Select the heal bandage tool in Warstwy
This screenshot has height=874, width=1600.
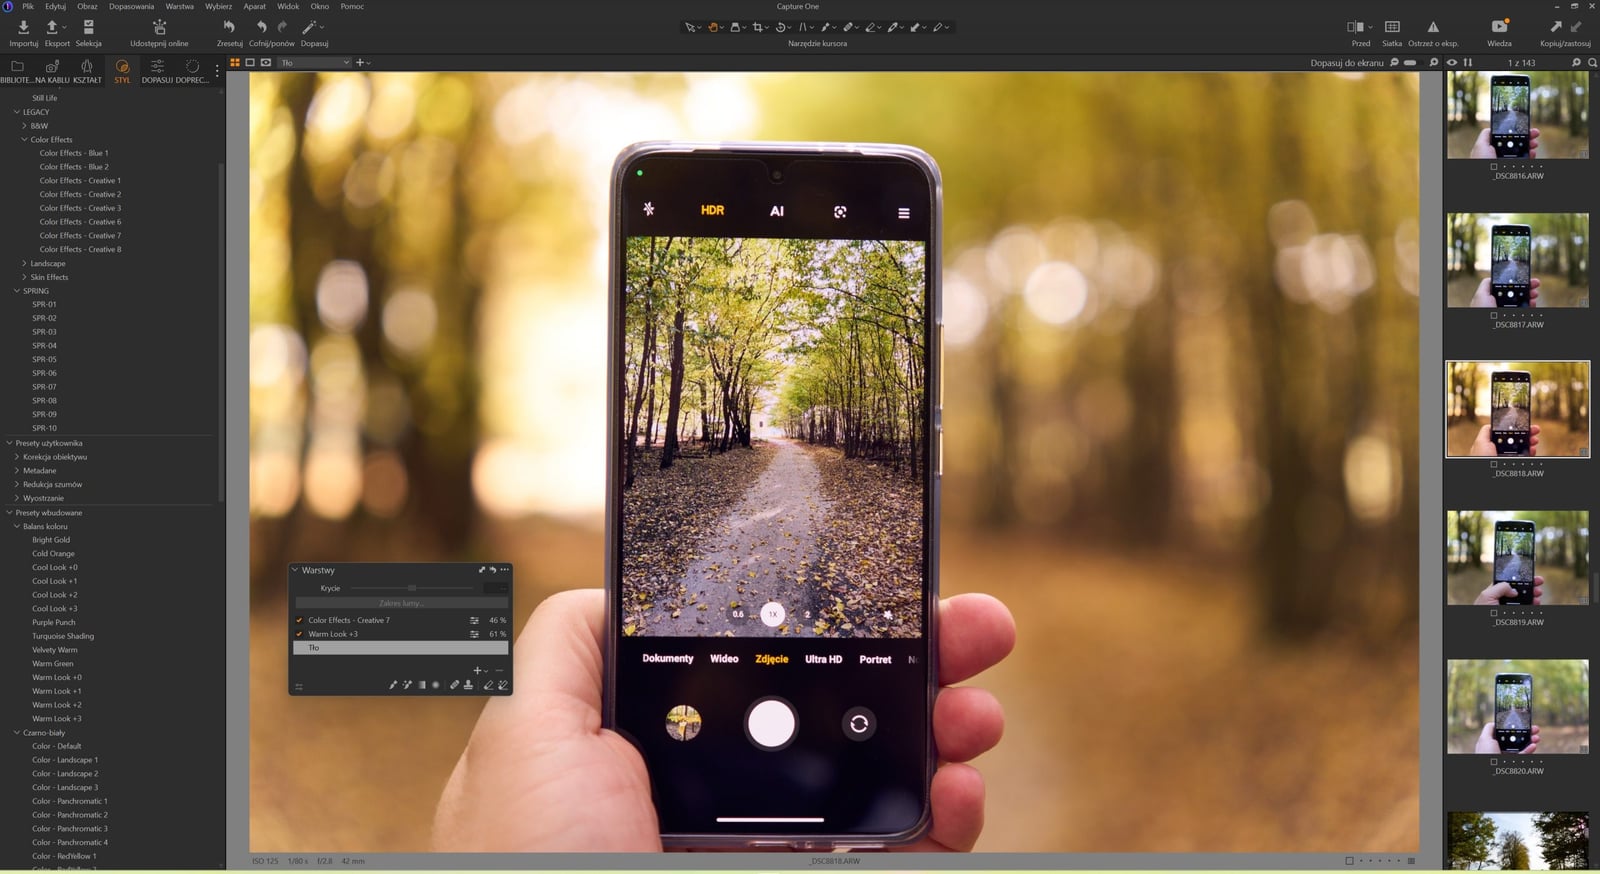coord(454,685)
